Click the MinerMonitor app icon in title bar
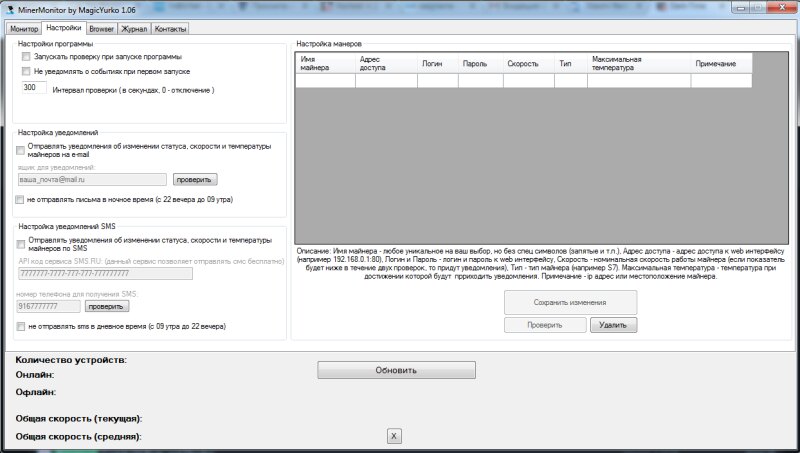 tap(9, 9)
